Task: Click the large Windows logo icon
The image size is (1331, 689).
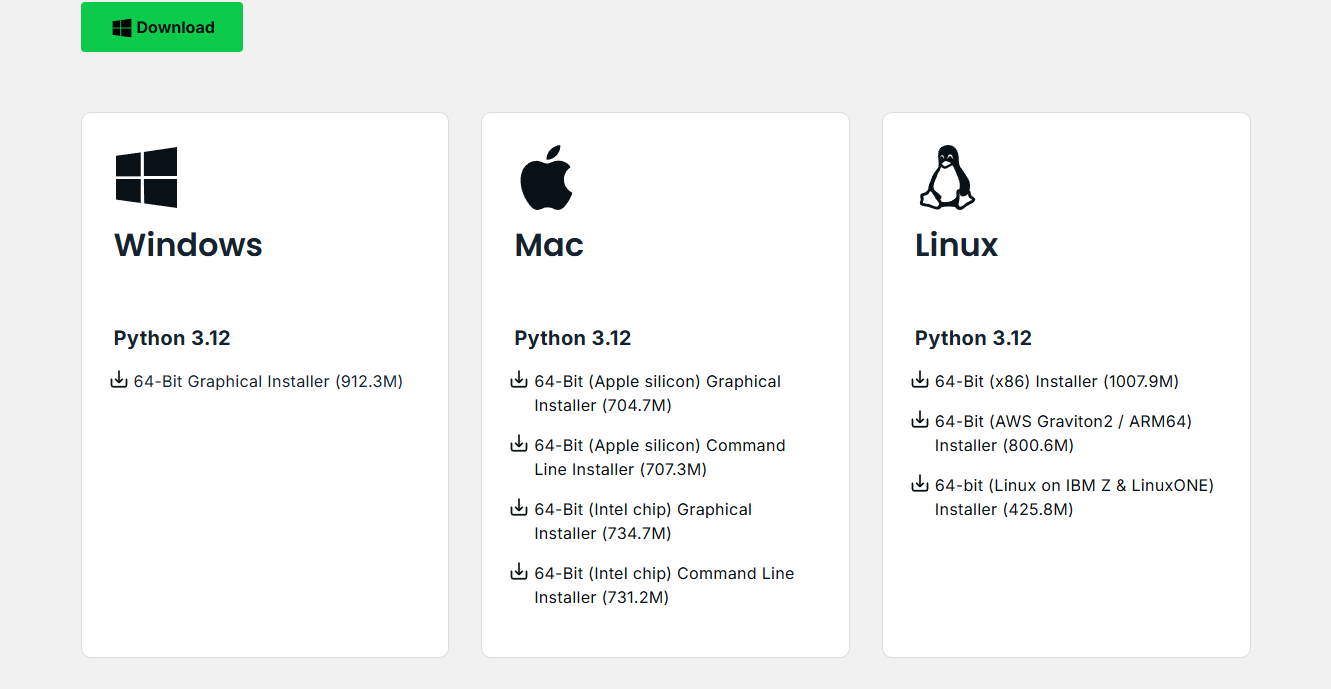Action: pyautogui.click(x=146, y=178)
